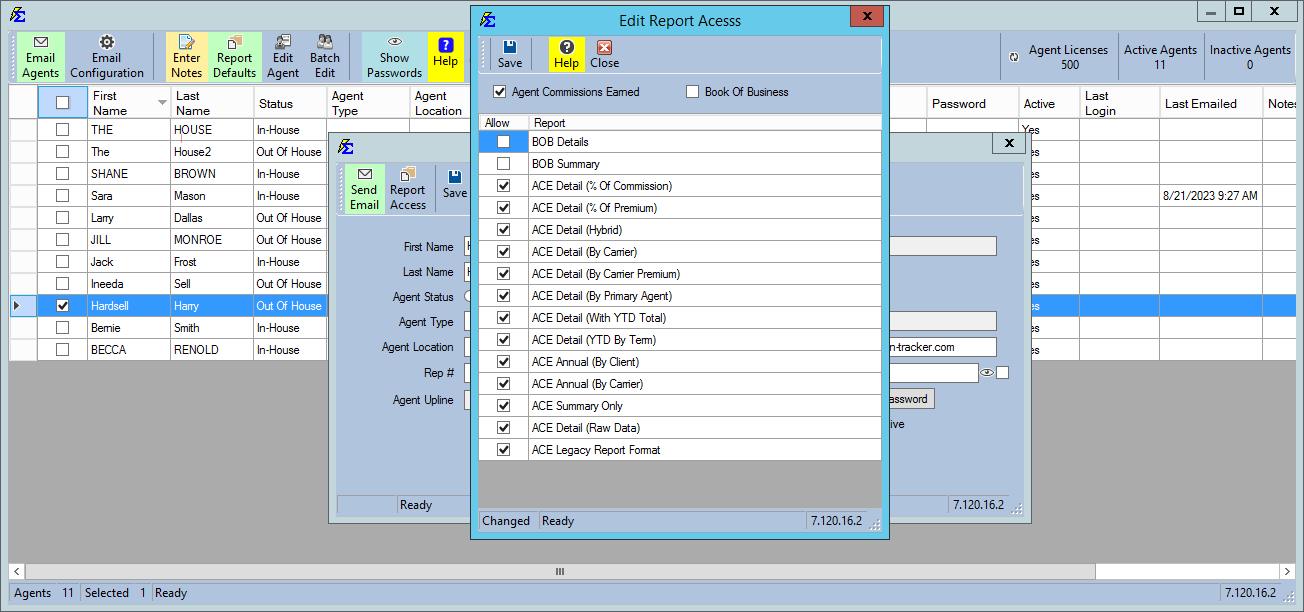Click Send Email in agent dialog
The image size is (1304, 612).
pos(364,189)
